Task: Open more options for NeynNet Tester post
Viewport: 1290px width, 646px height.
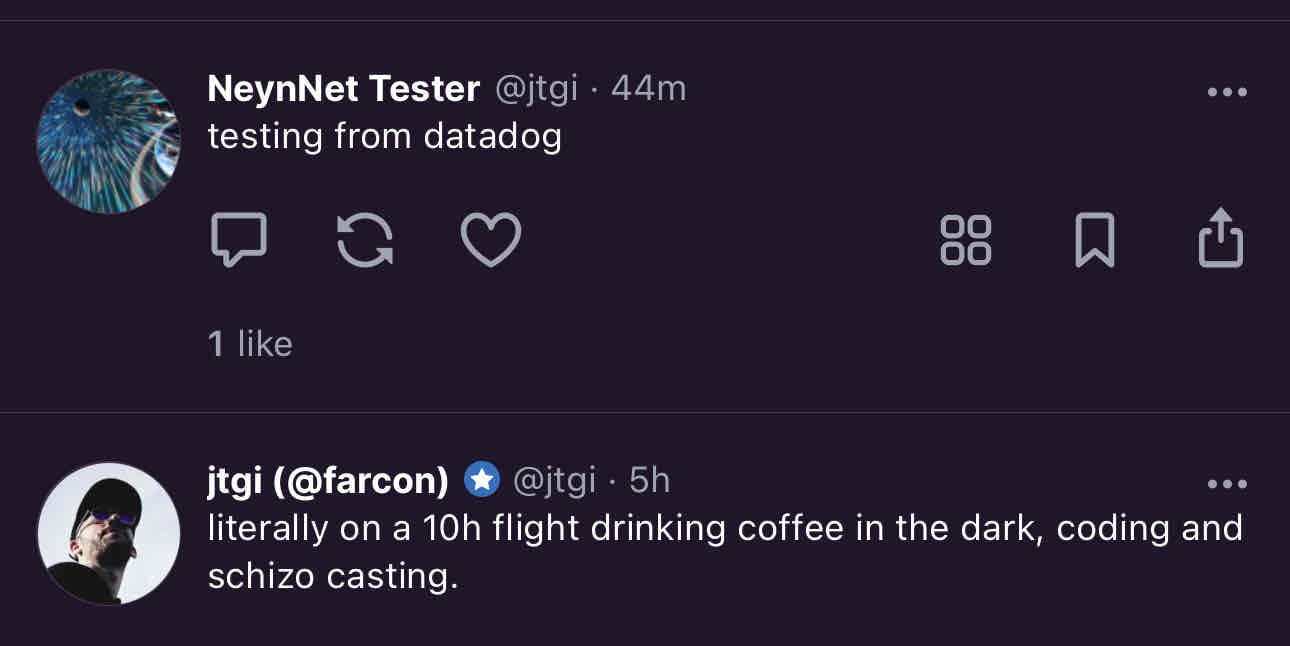Action: click(x=1227, y=92)
